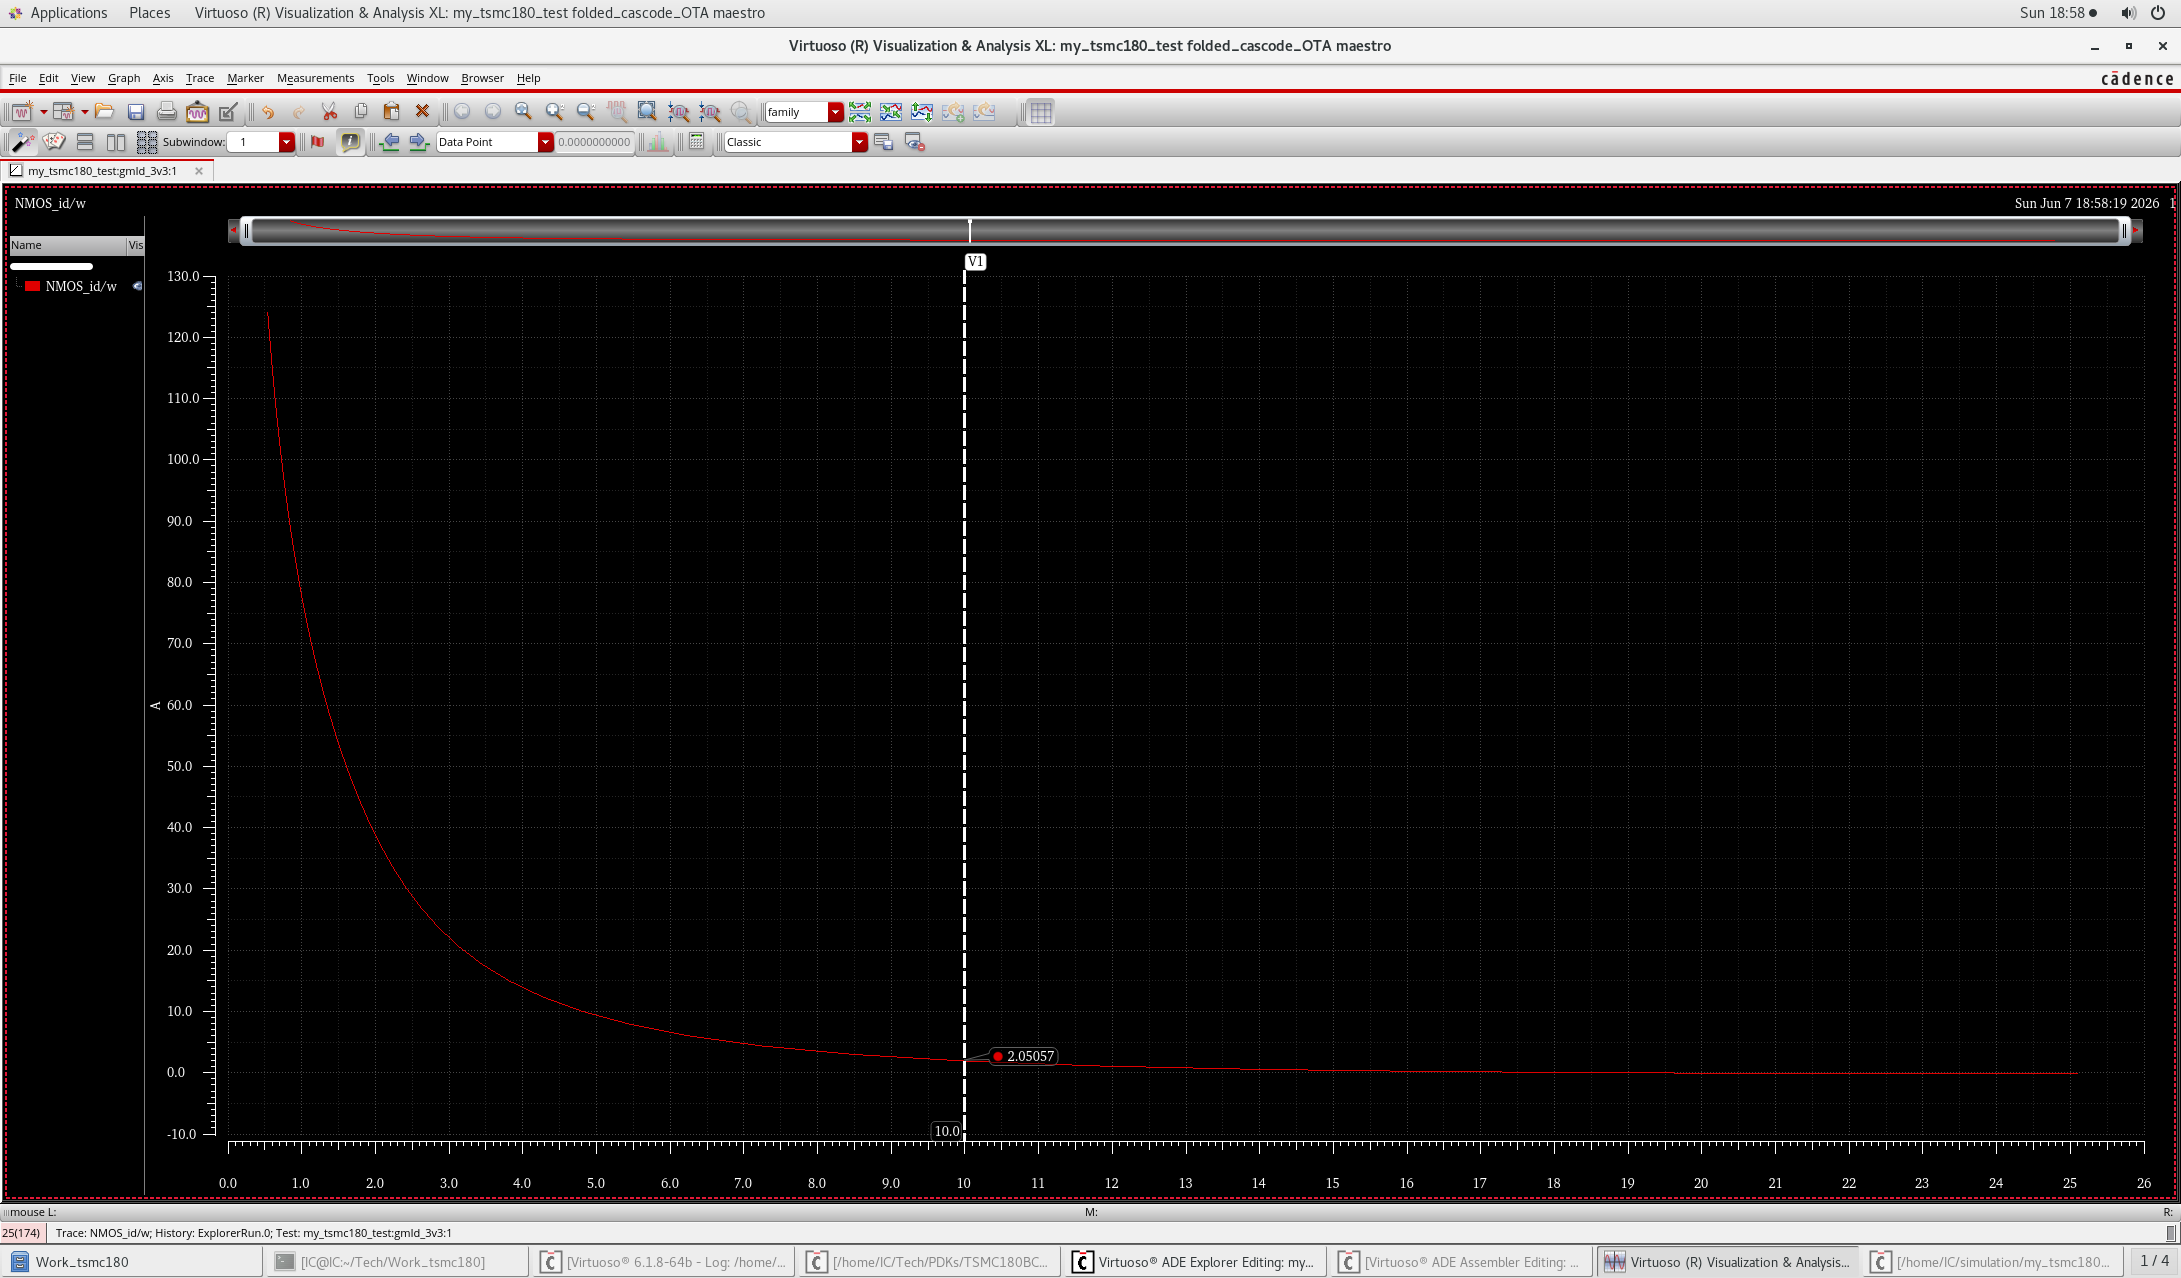The image size is (2181, 1278).
Task: Open the Marker menu
Action: tap(245, 78)
